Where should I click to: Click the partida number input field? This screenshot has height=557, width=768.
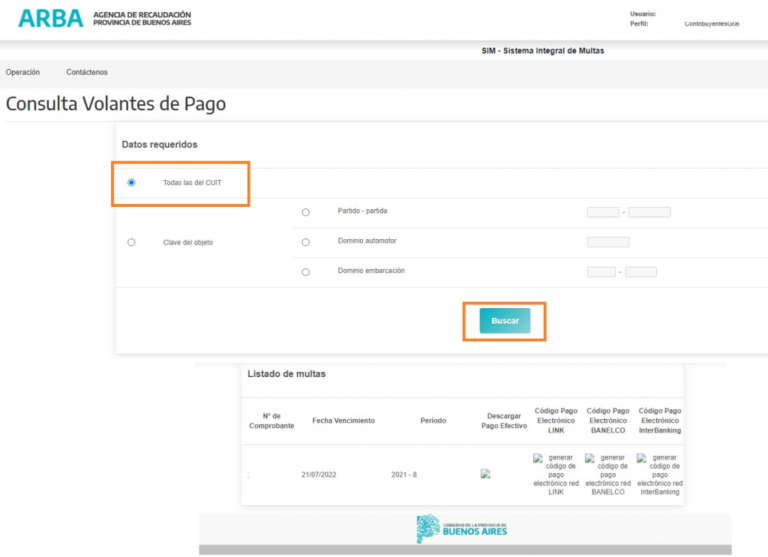649,212
